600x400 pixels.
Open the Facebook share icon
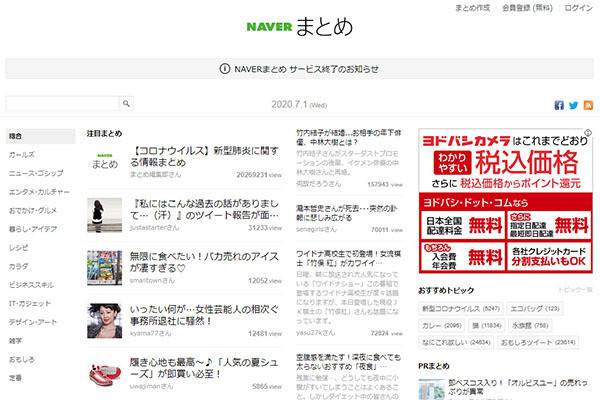click(559, 105)
